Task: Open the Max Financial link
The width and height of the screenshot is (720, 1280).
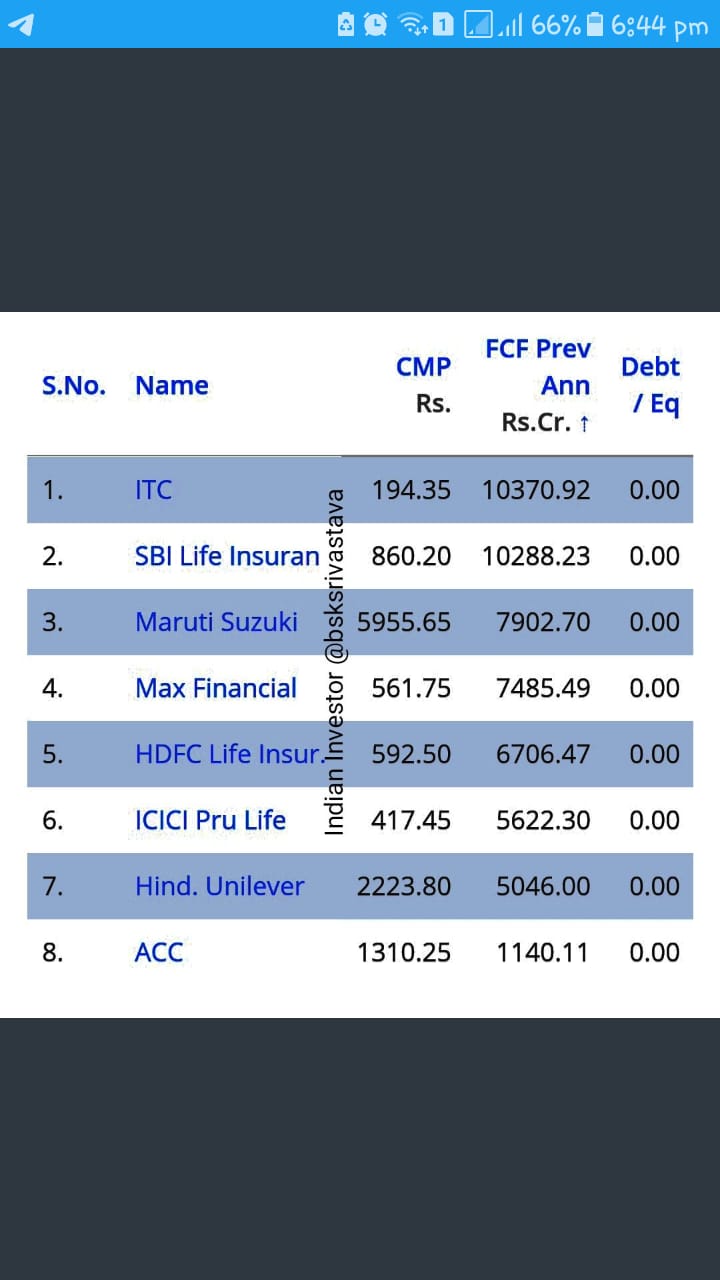Action: [216, 688]
